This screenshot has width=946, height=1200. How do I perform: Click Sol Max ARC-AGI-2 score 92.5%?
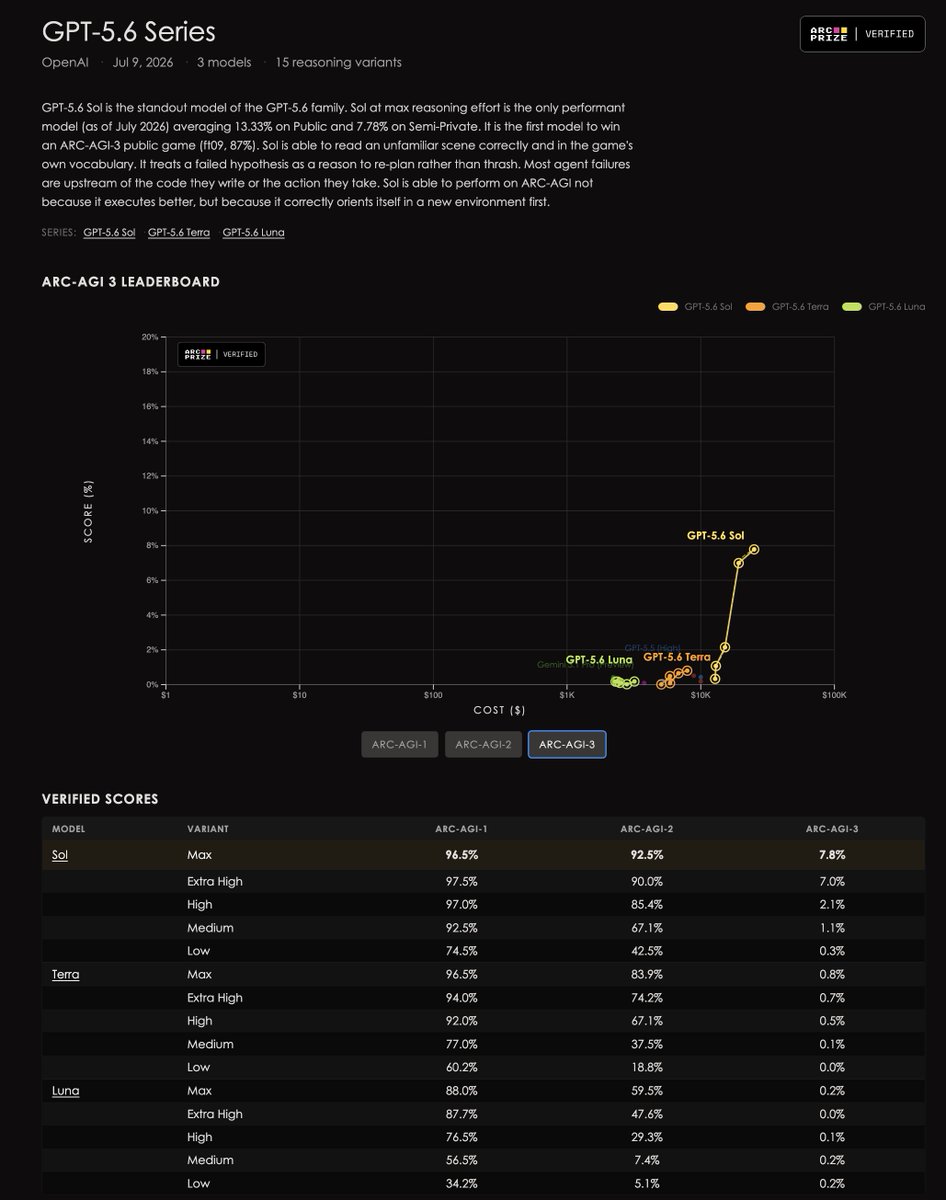pos(647,855)
